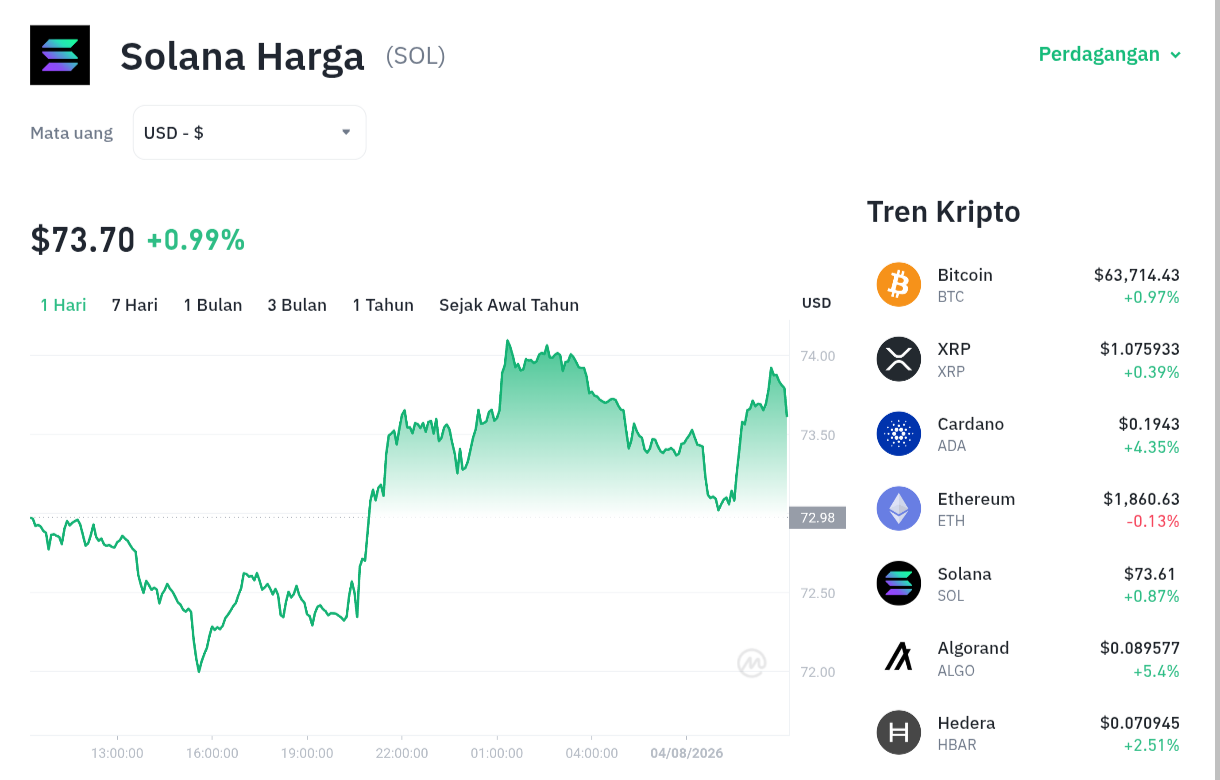Select the Algorand ALGO icon
The height and width of the screenshot is (780, 1220).
coord(899,657)
